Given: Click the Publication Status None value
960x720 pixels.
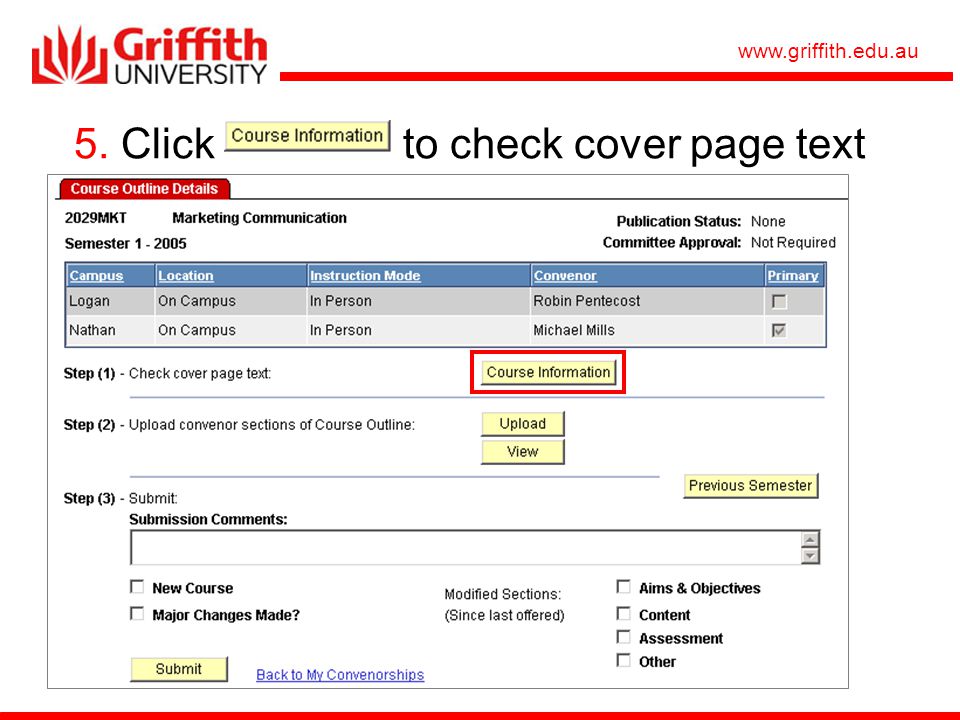Looking at the screenshot, I should point(768,221).
